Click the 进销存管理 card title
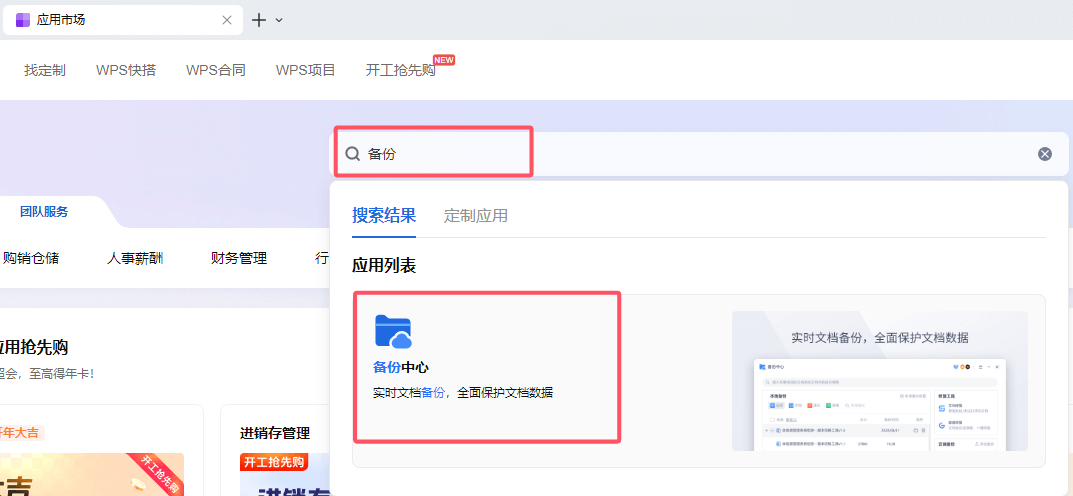 point(275,433)
